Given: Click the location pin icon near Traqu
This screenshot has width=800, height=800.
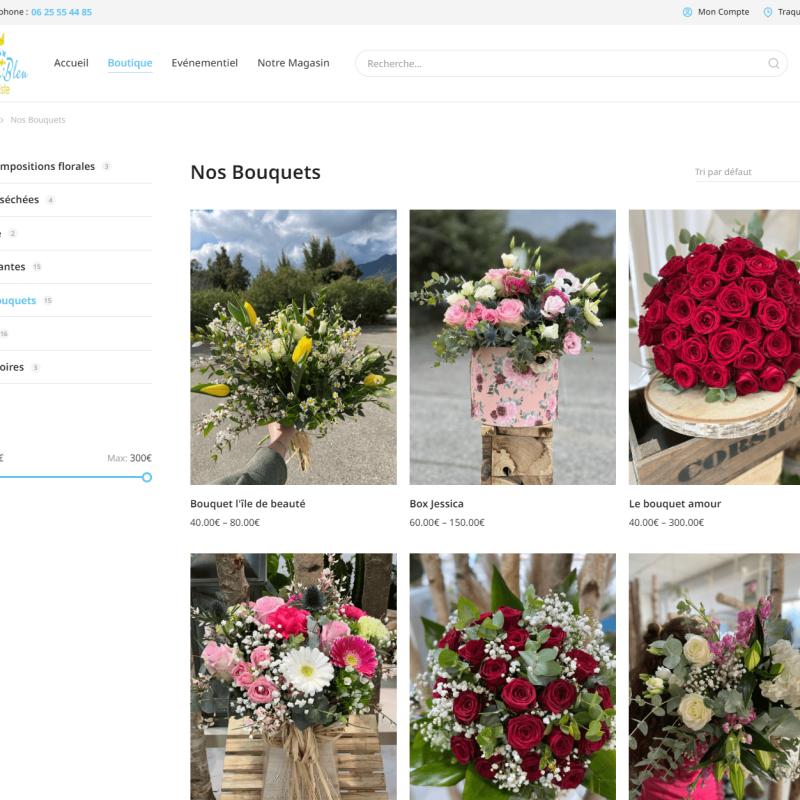Looking at the screenshot, I should click(x=767, y=12).
